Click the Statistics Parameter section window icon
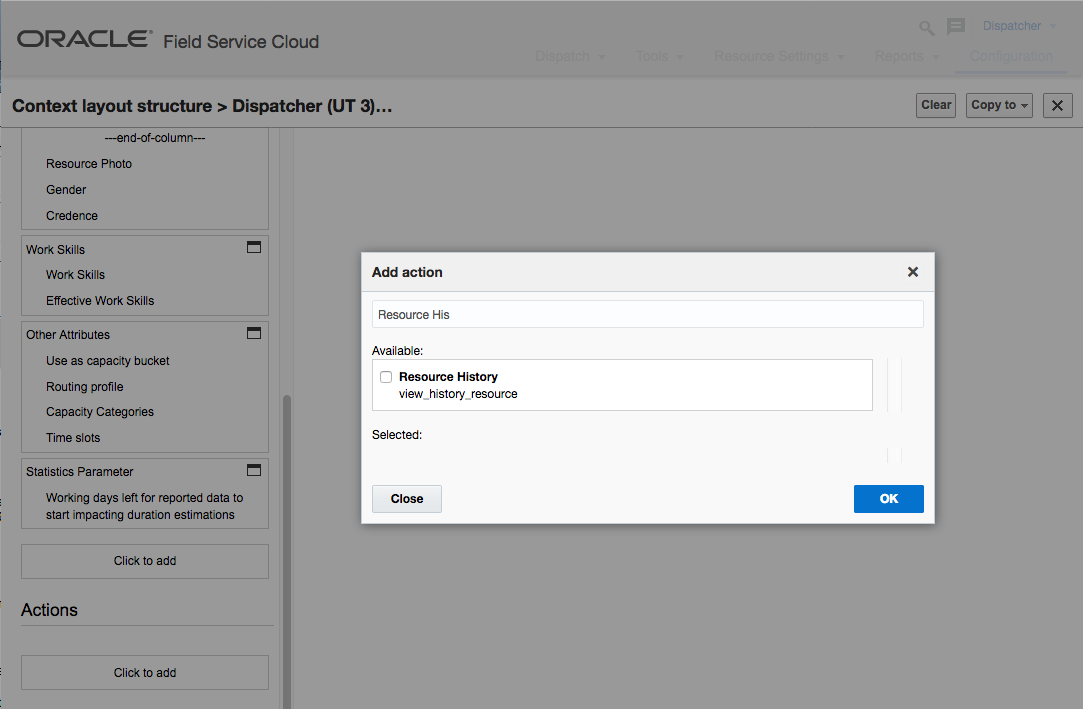 (x=253, y=470)
